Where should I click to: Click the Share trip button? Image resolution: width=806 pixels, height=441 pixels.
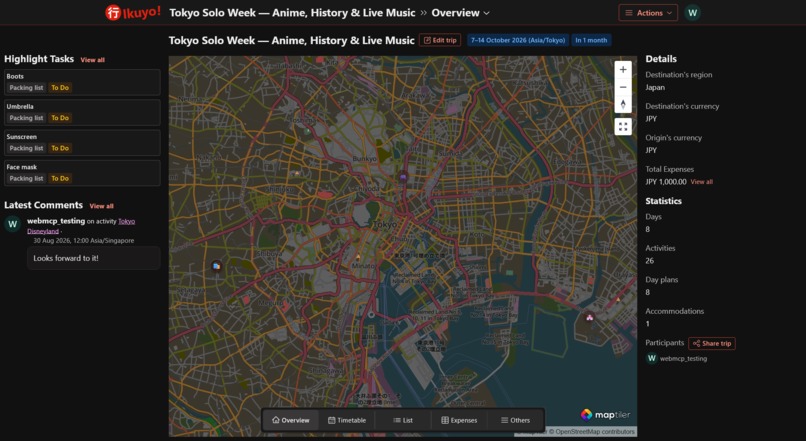712,343
